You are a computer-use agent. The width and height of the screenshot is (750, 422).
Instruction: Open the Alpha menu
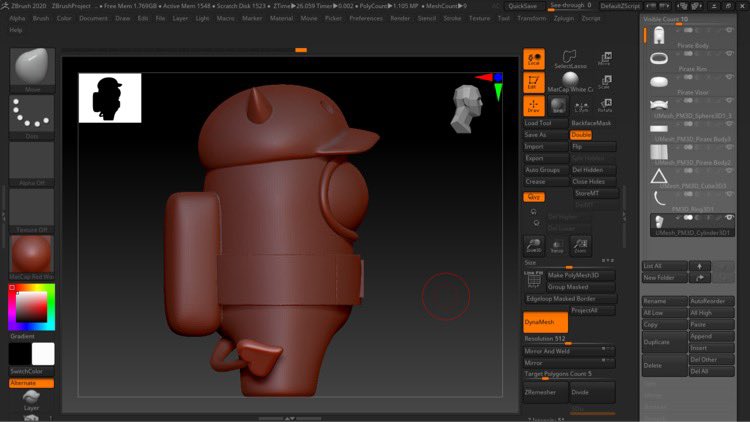17,18
